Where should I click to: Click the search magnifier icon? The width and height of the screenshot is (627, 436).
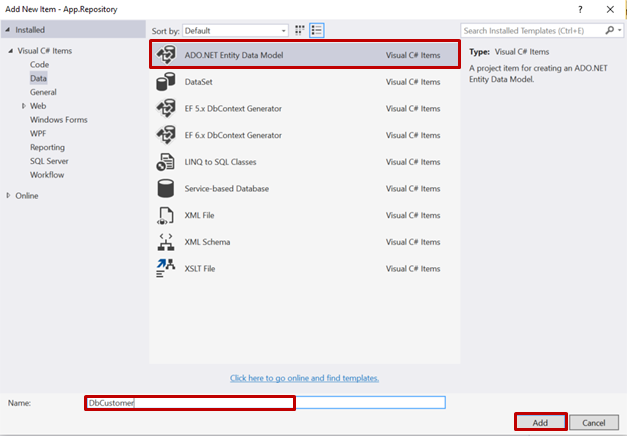(x=609, y=30)
